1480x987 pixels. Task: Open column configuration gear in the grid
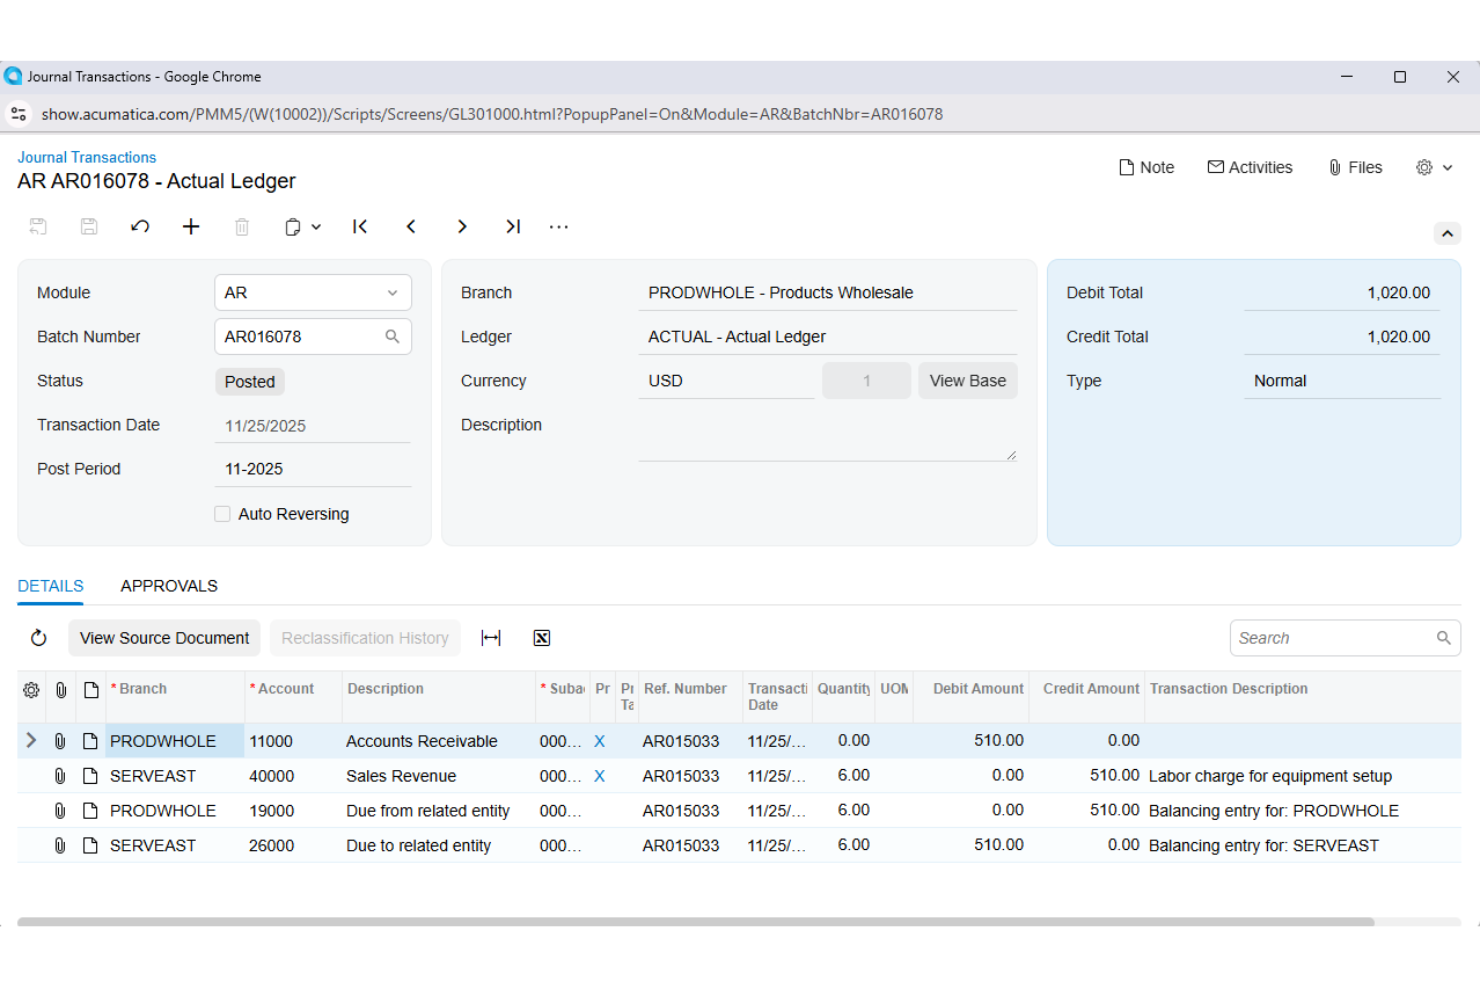pyautogui.click(x=31, y=690)
